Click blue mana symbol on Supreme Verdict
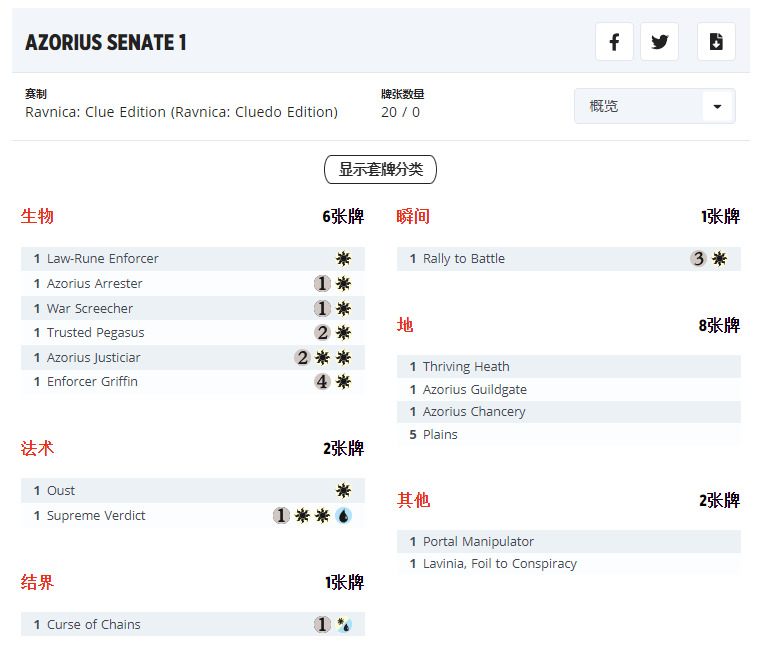This screenshot has width=763, height=654. pyautogui.click(x=343, y=516)
